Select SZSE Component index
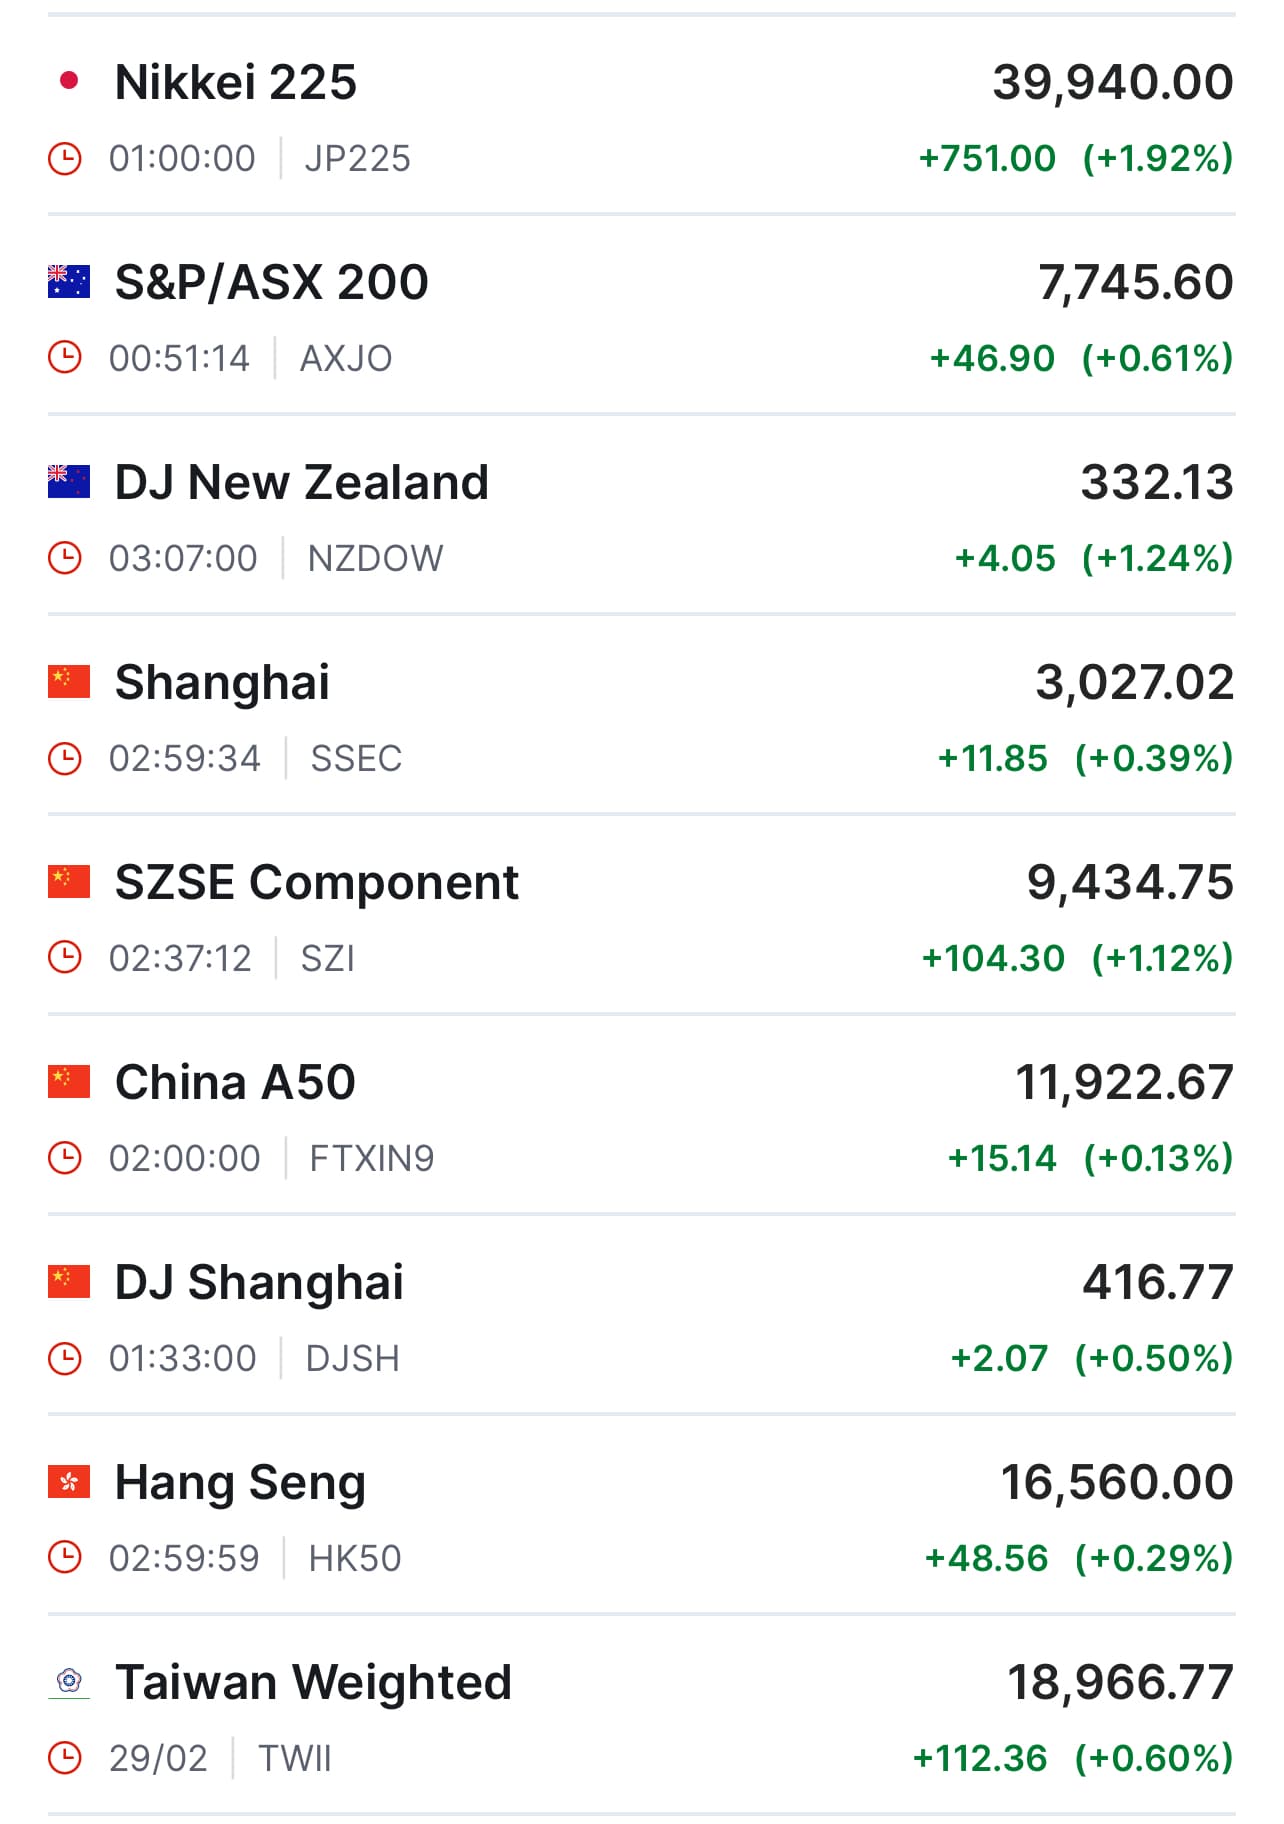The width and height of the screenshot is (1284, 1824). (317, 882)
